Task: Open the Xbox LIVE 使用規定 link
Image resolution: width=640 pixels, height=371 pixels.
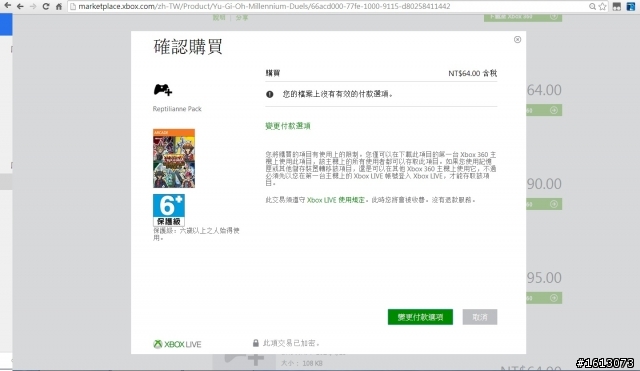Action: [x=336, y=200]
